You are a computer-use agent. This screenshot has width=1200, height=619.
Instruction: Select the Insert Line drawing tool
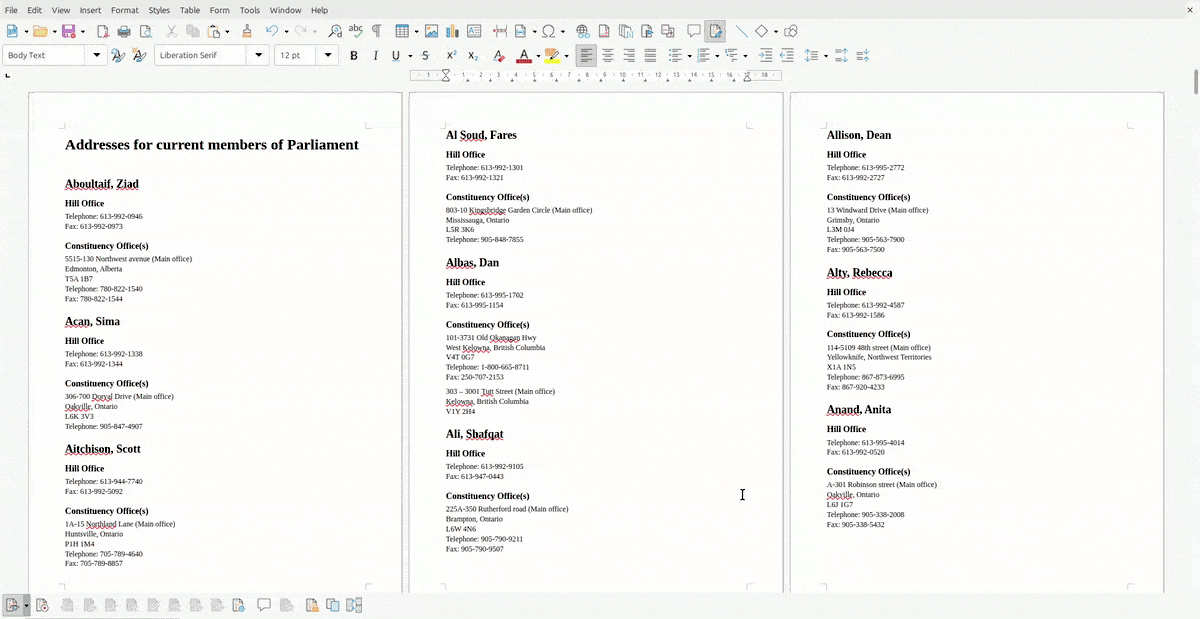(741, 31)
